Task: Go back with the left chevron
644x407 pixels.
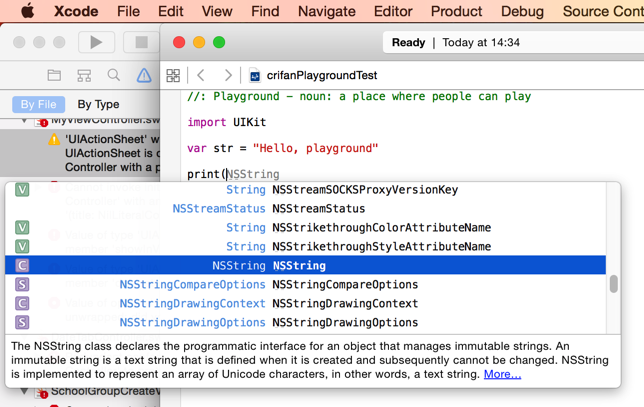Action: point(201,75)
